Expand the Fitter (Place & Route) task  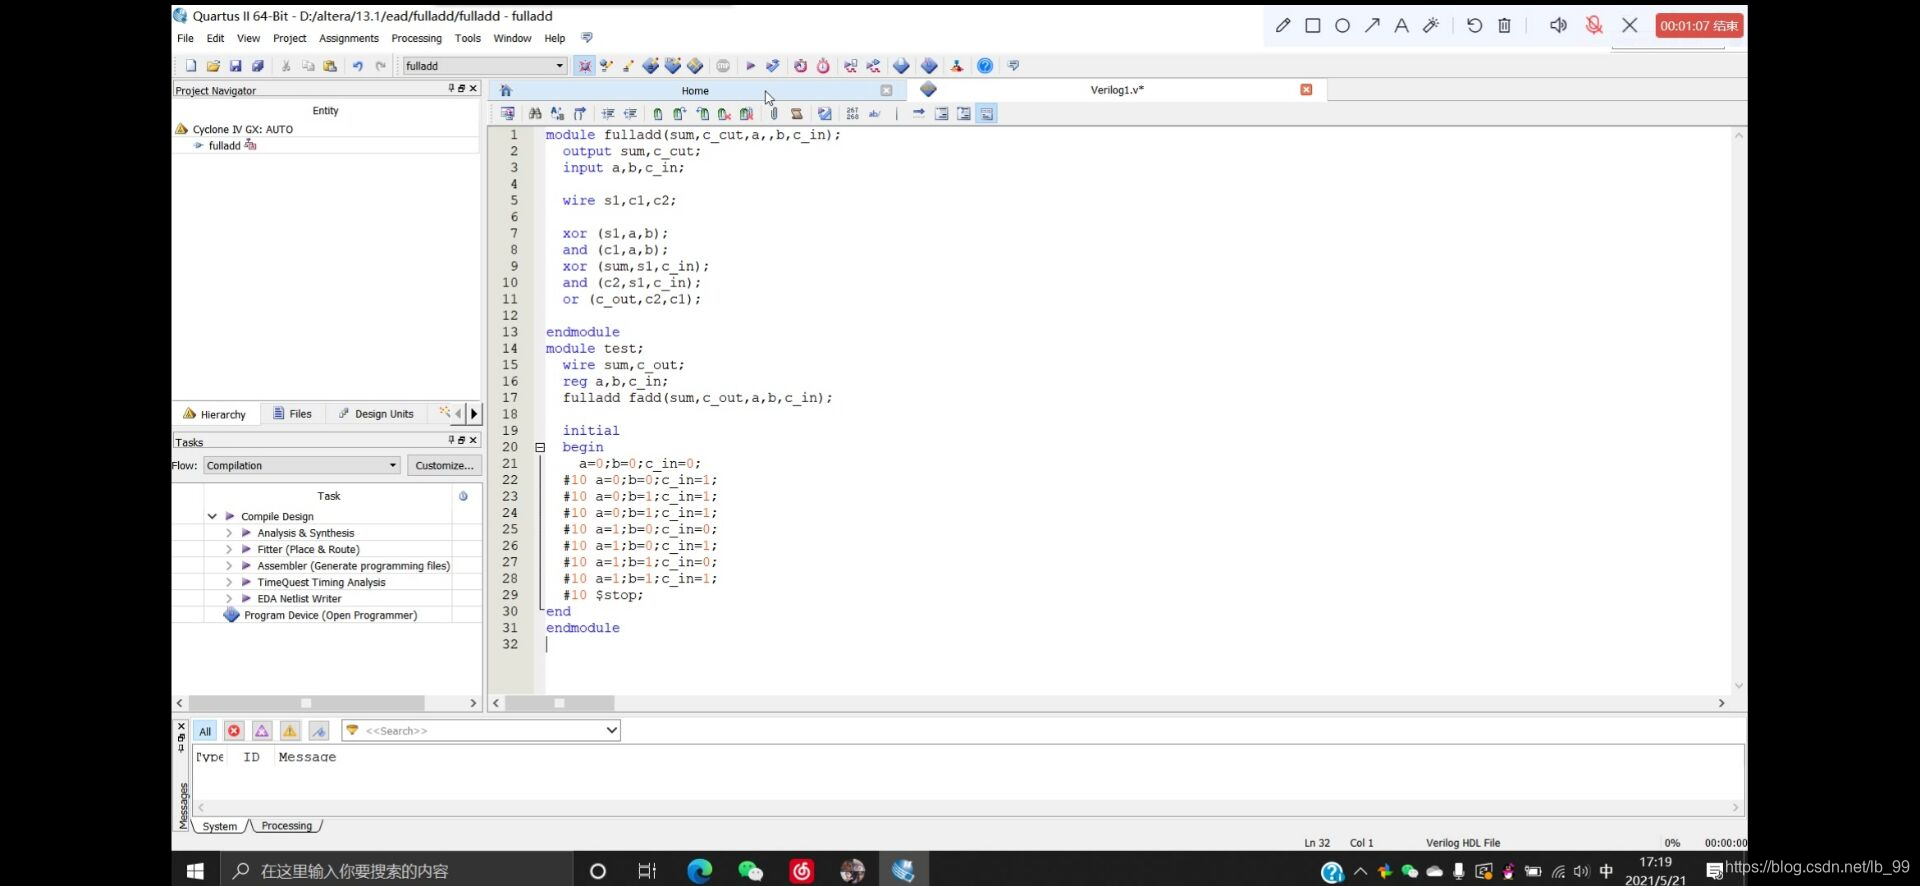pos(229,550)
